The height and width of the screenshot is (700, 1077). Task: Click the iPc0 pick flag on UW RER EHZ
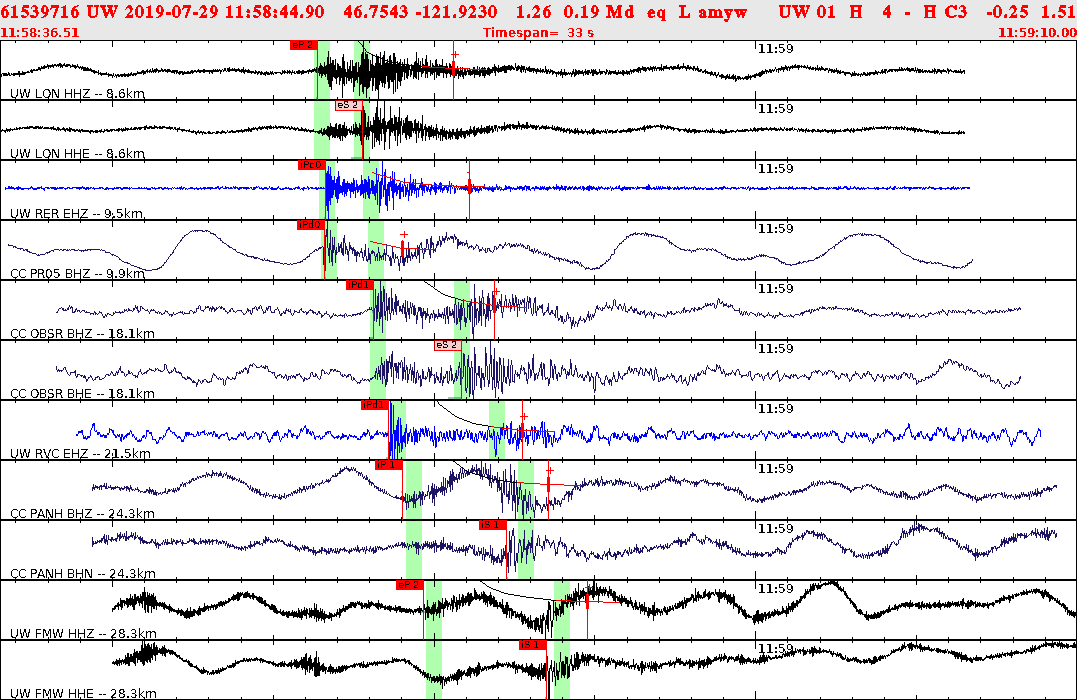[310, 163]
